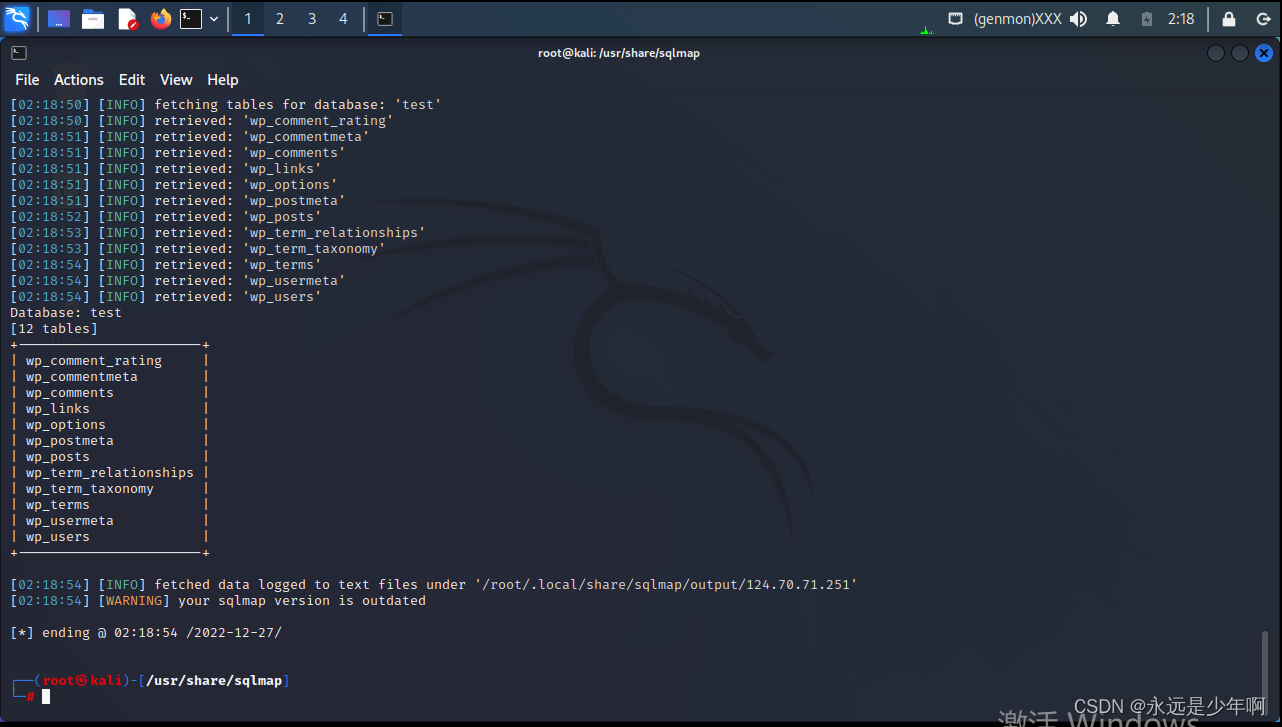Launch the text editor panel icon
Viewport: 1282px width, 727px height.
tap(127, 18)
